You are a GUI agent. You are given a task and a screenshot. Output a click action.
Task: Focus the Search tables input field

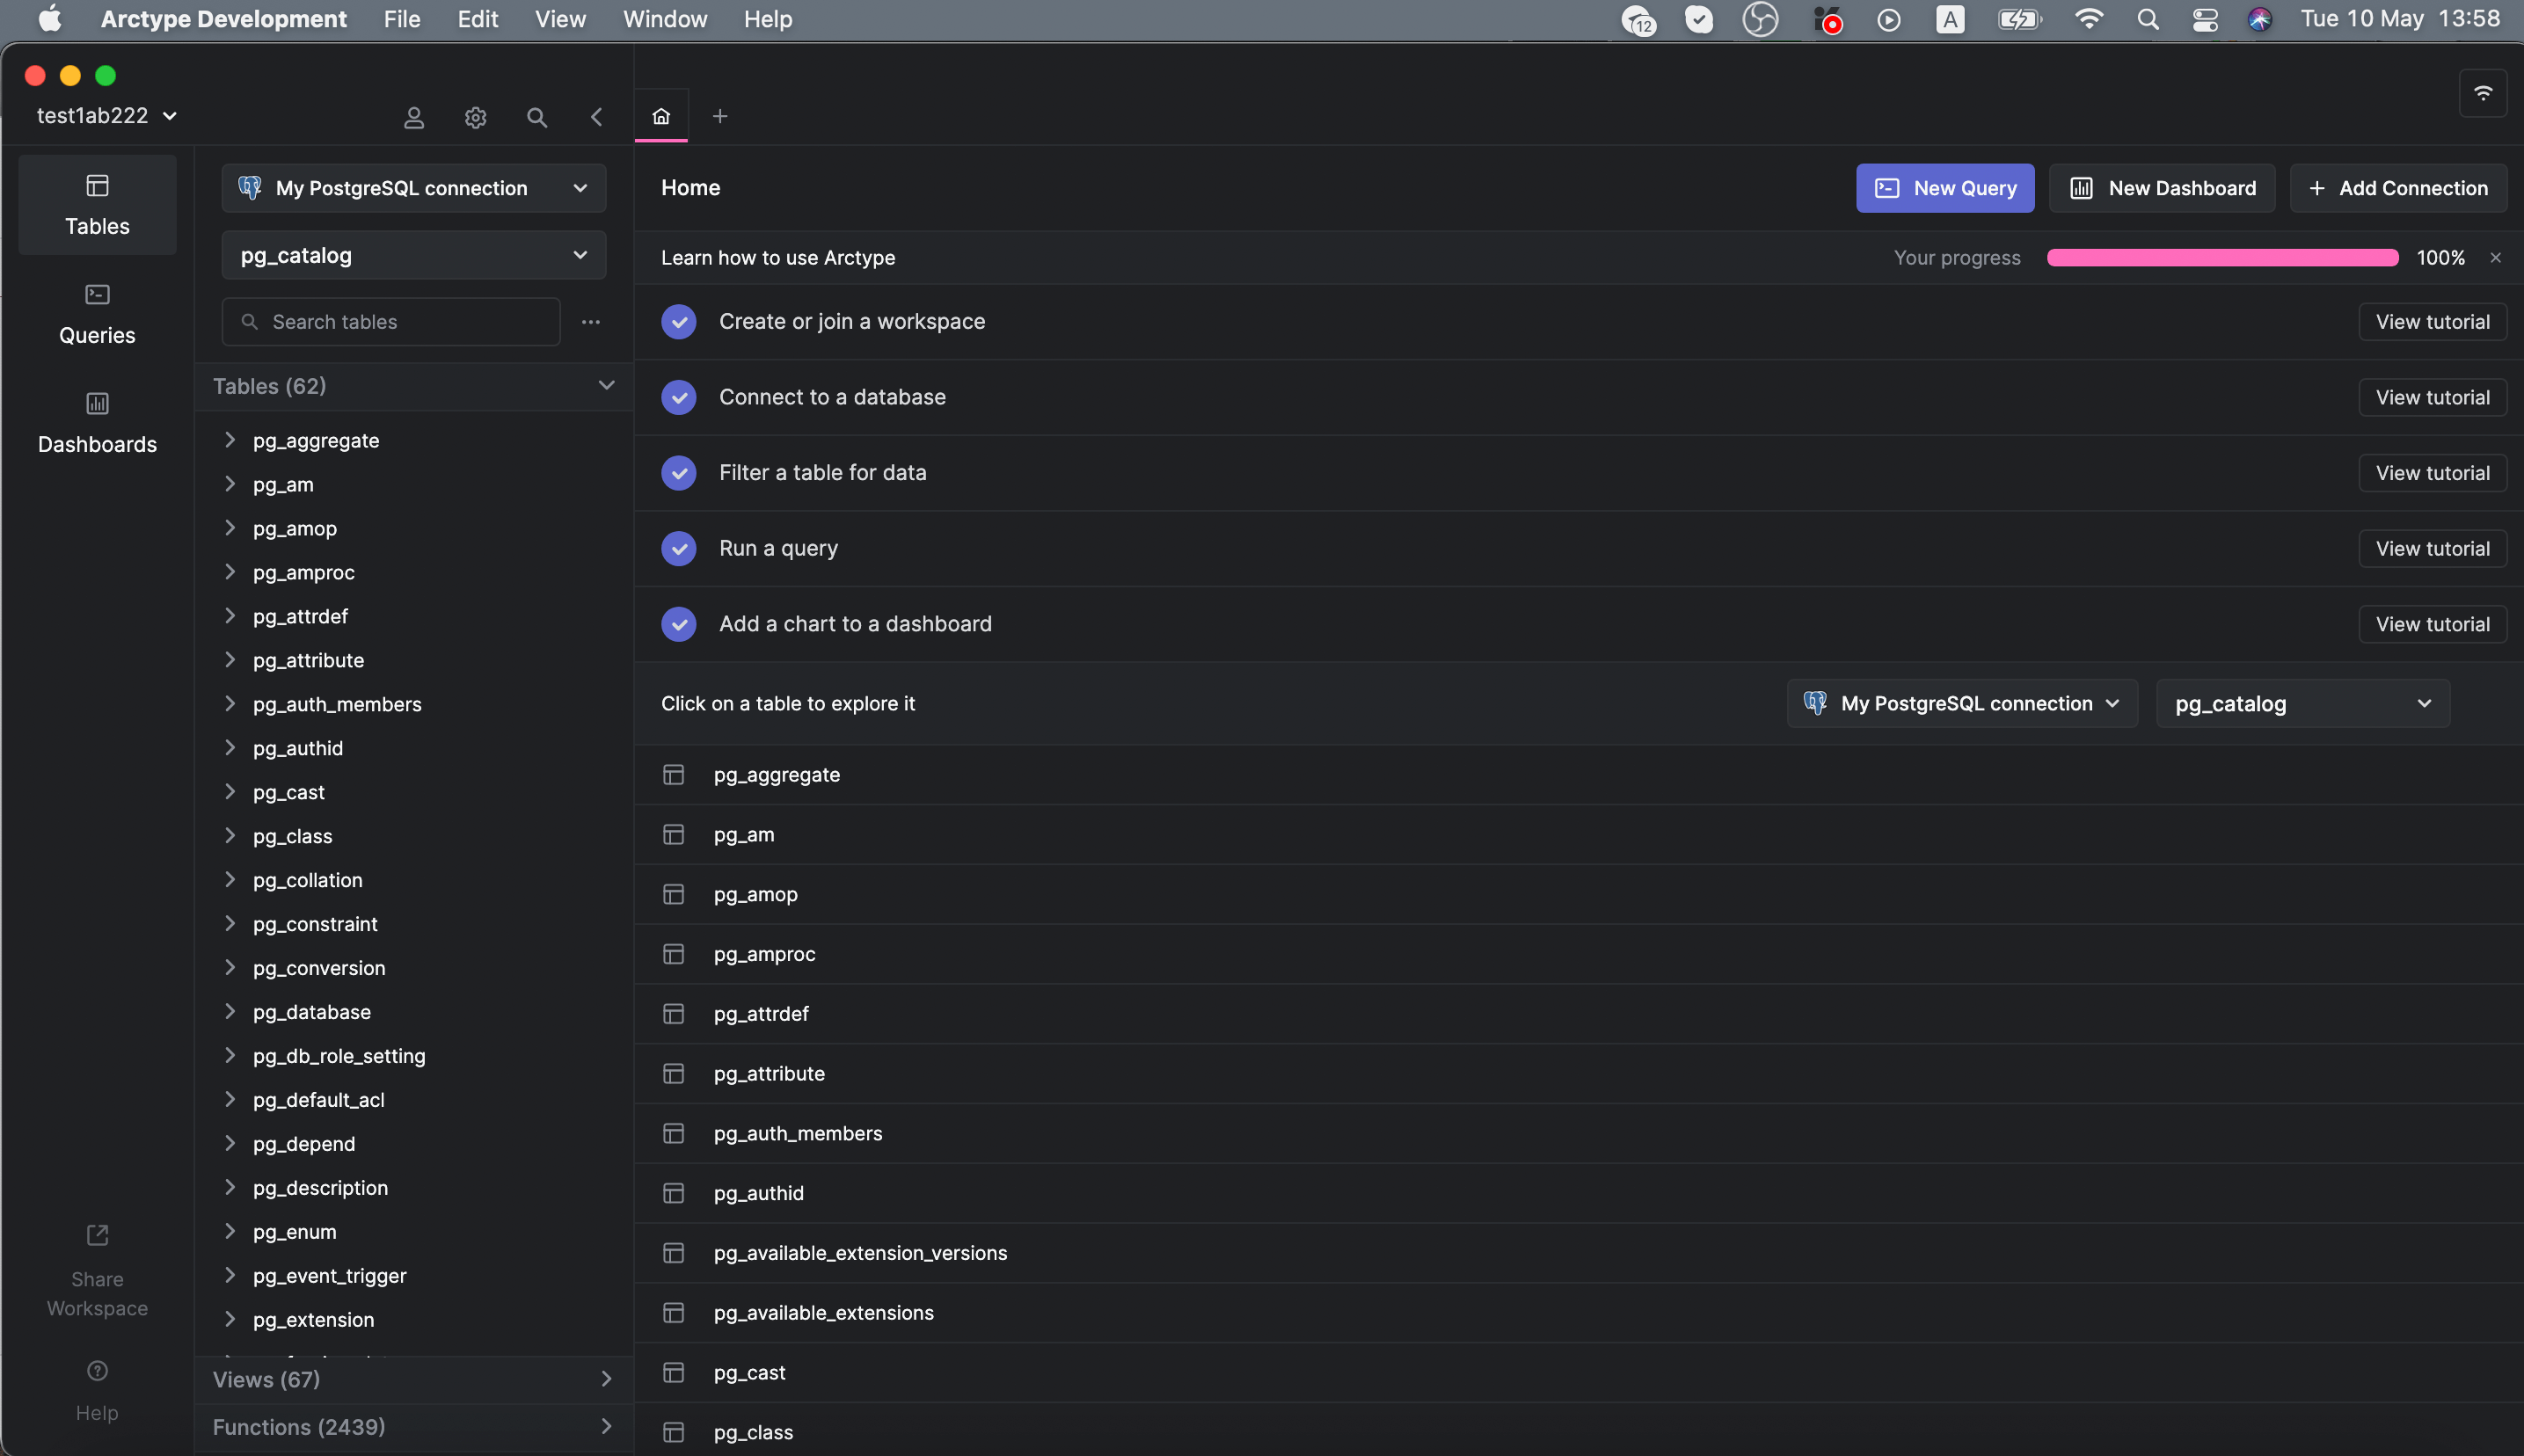point(391,322)
